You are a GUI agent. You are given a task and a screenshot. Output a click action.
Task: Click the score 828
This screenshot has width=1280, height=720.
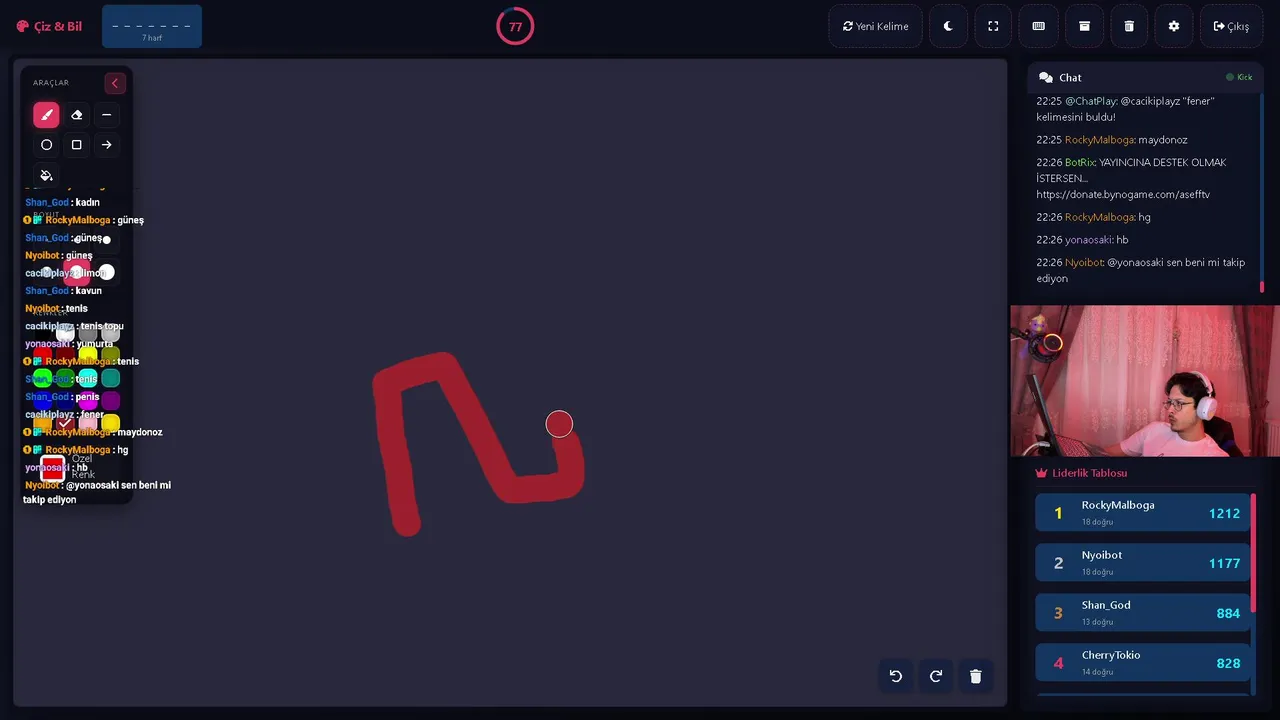point(1228,663)
